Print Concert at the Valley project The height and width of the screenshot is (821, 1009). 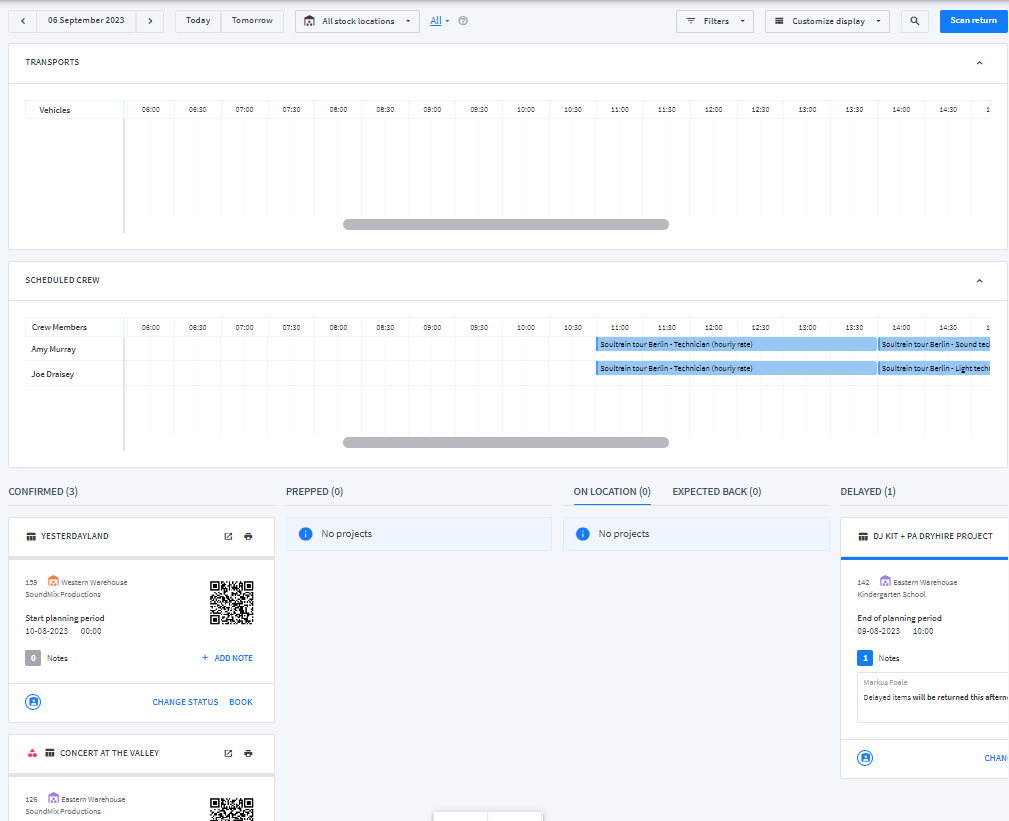248,753
